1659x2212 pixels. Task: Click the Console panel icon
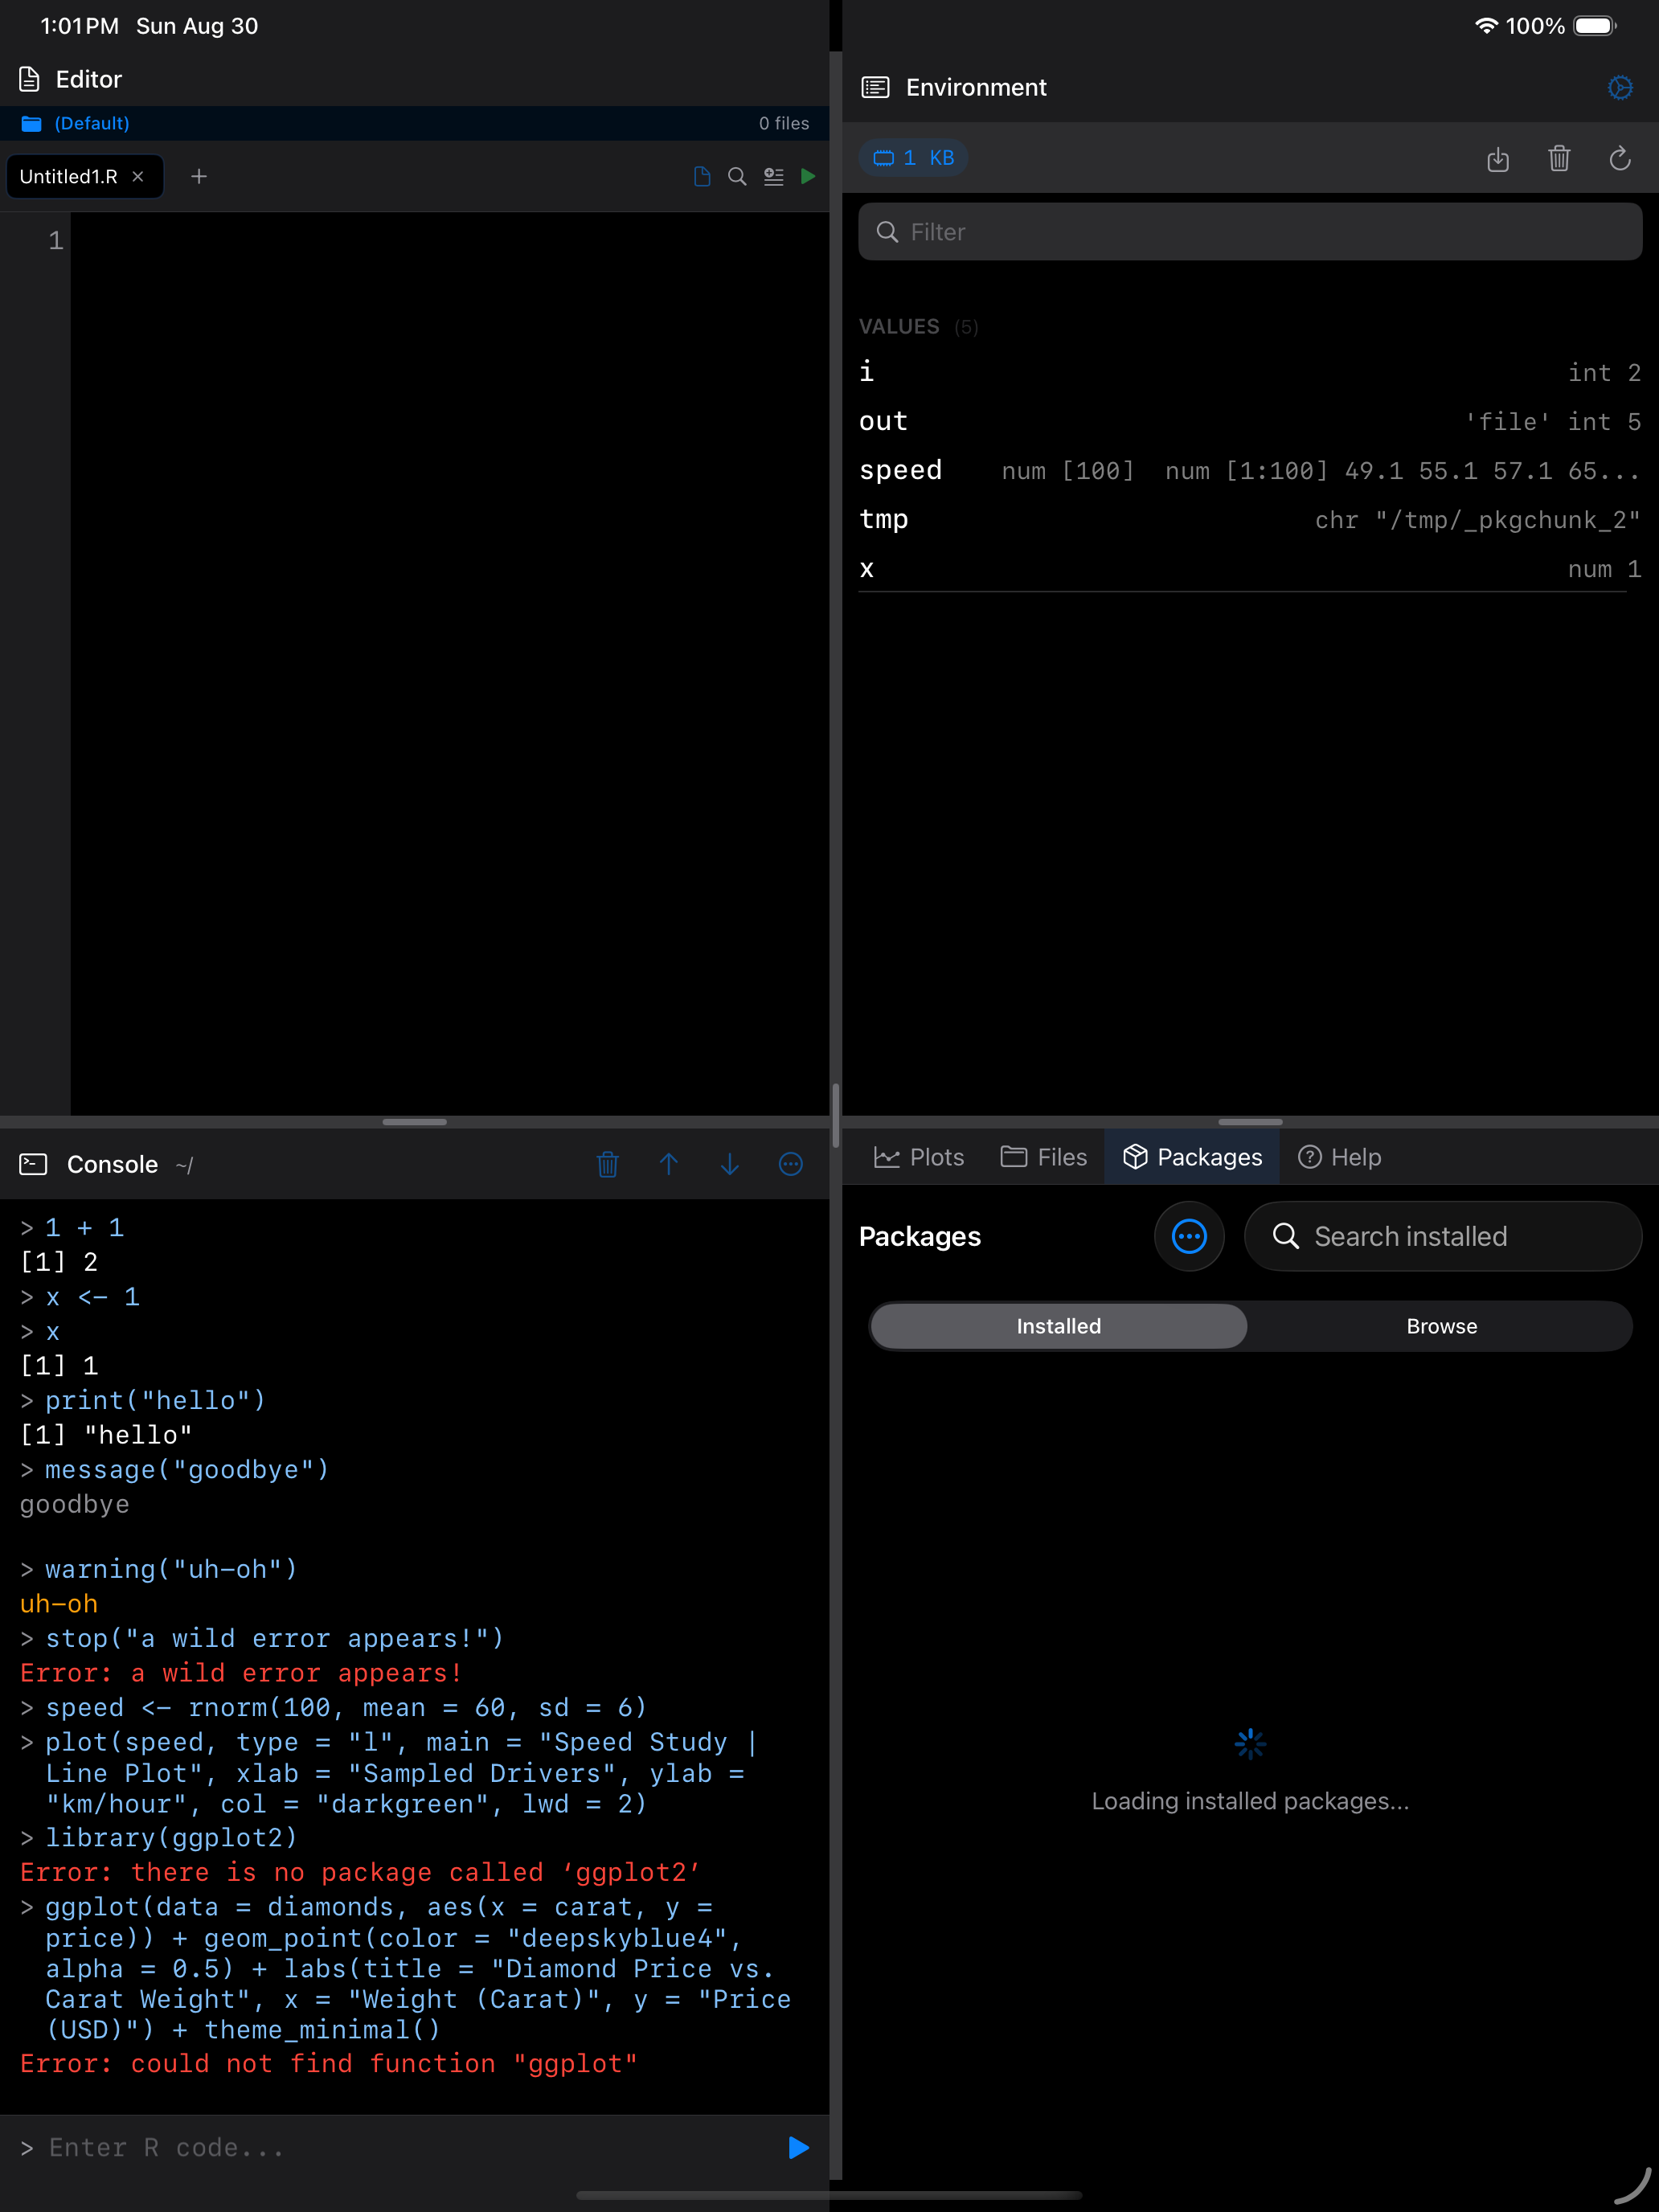pos(33,1164)
